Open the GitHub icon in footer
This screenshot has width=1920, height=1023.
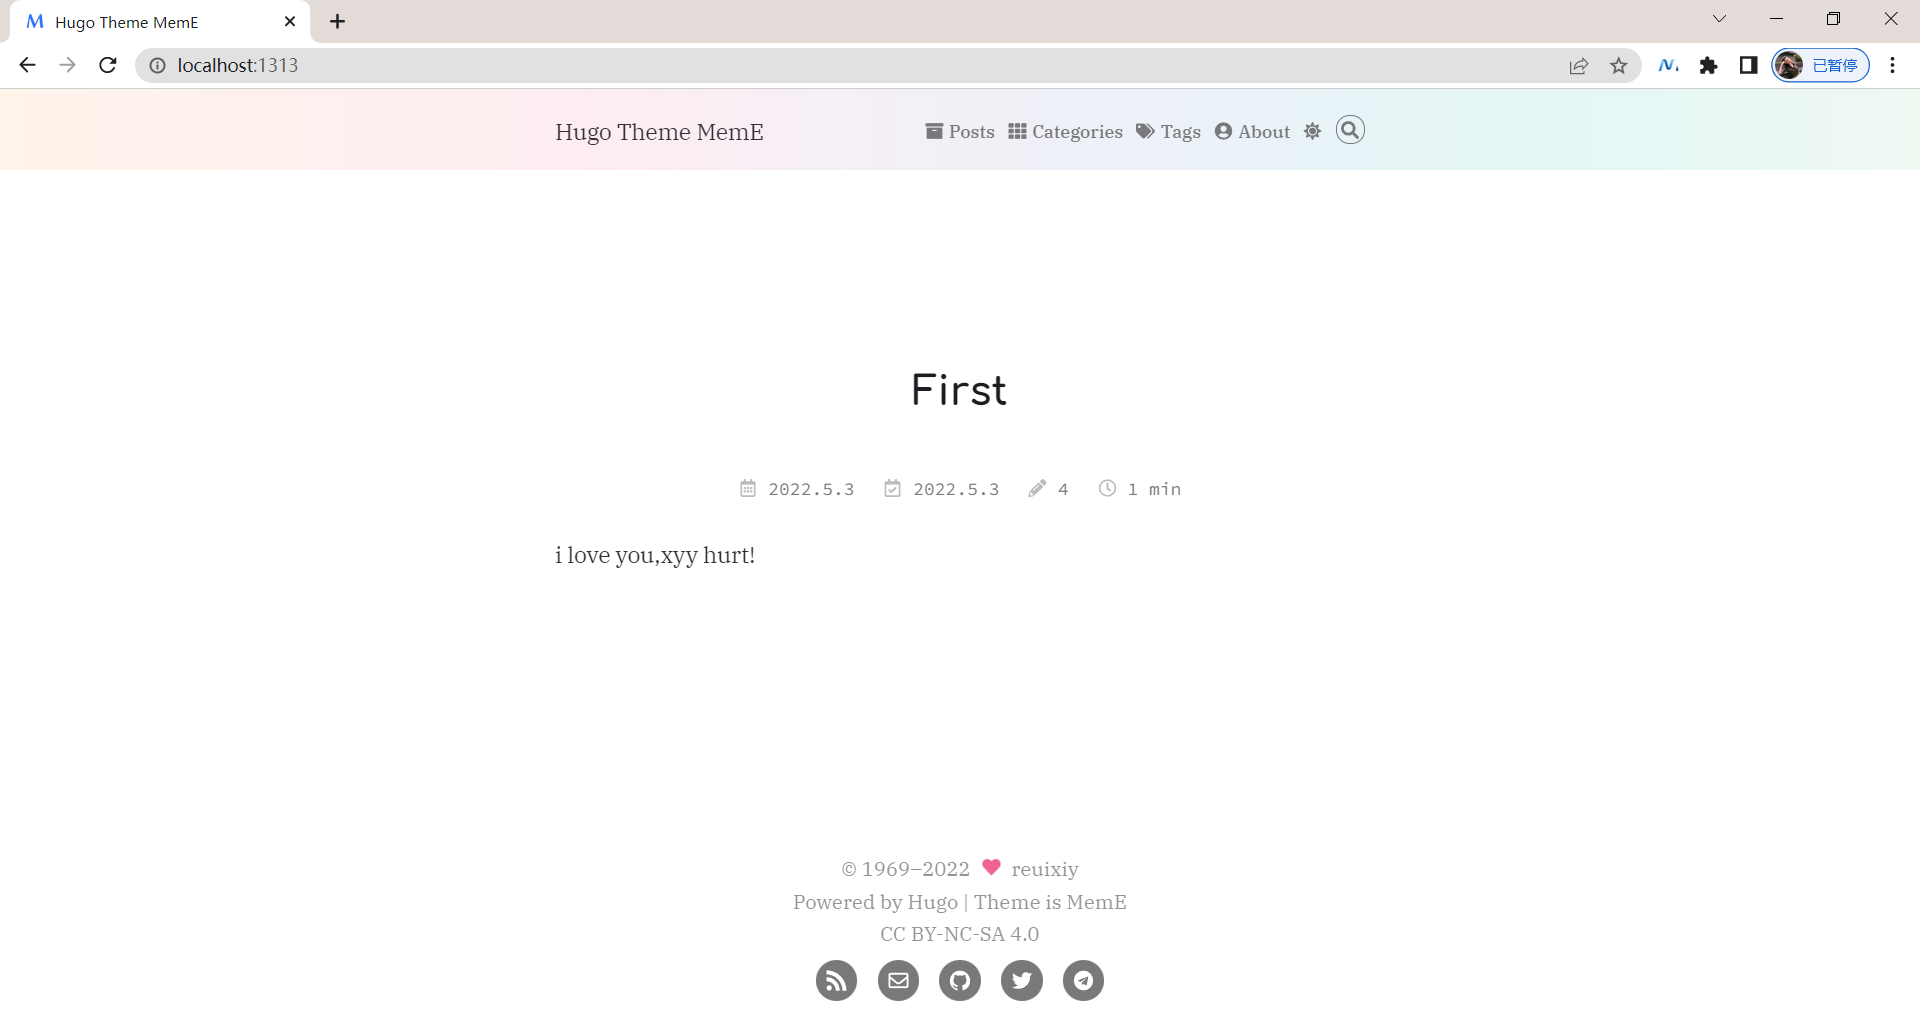(x=960, y=980)
